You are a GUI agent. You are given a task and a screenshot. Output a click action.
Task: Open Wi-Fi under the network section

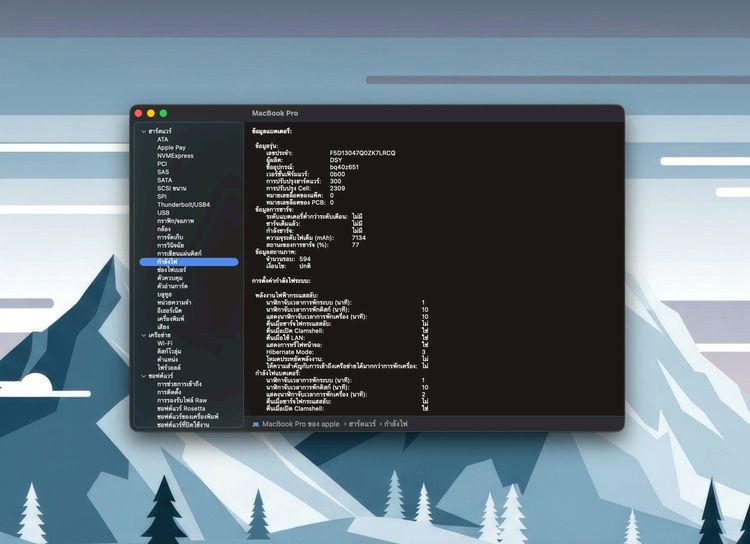tap(165, 343)
